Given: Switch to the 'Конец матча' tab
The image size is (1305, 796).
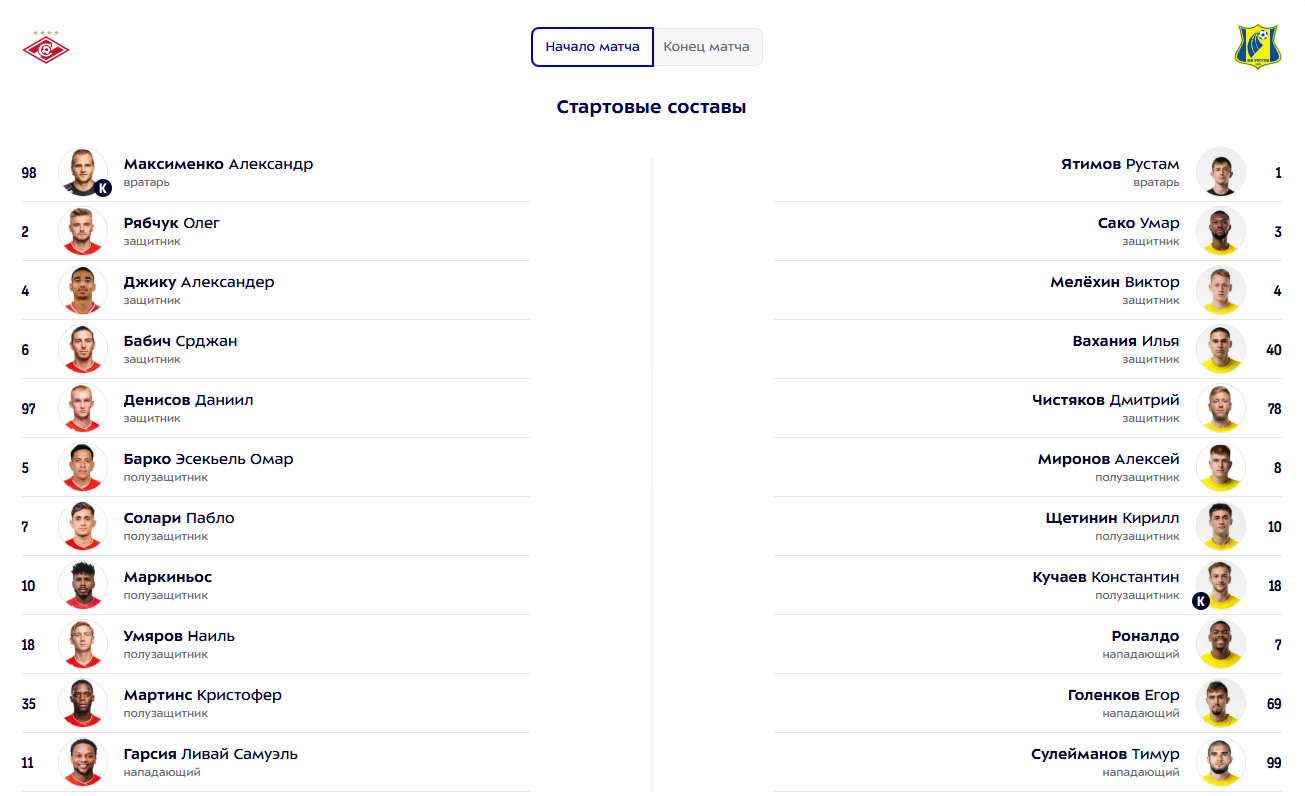Looking at the screenshot, I should (x=706, y=47).
